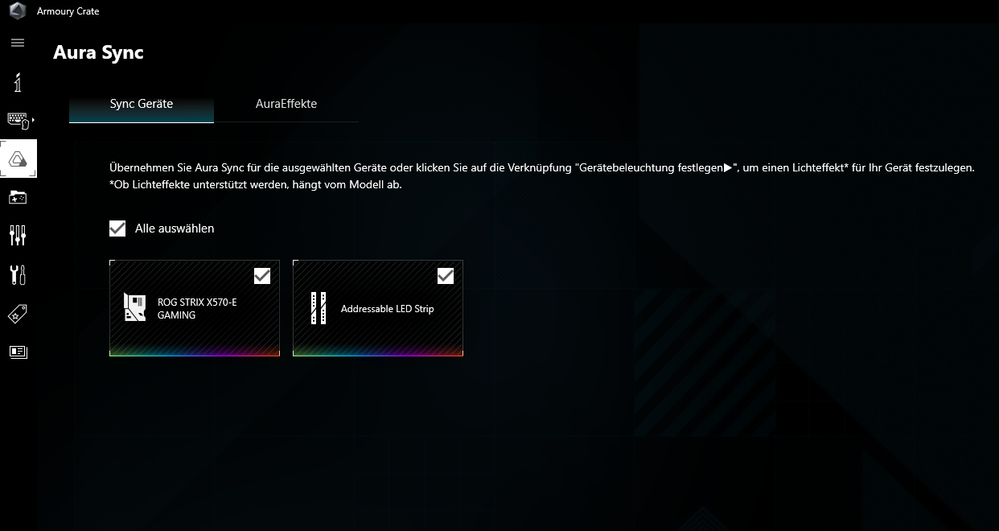Viewport: 999px width, 531px height.
Task: Click the Addressable LED Strip label
Action: point(387,309)
